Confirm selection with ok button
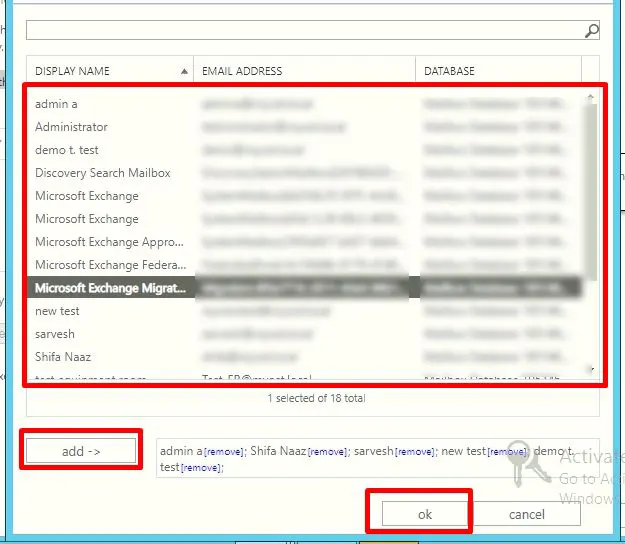 point(425,514)
